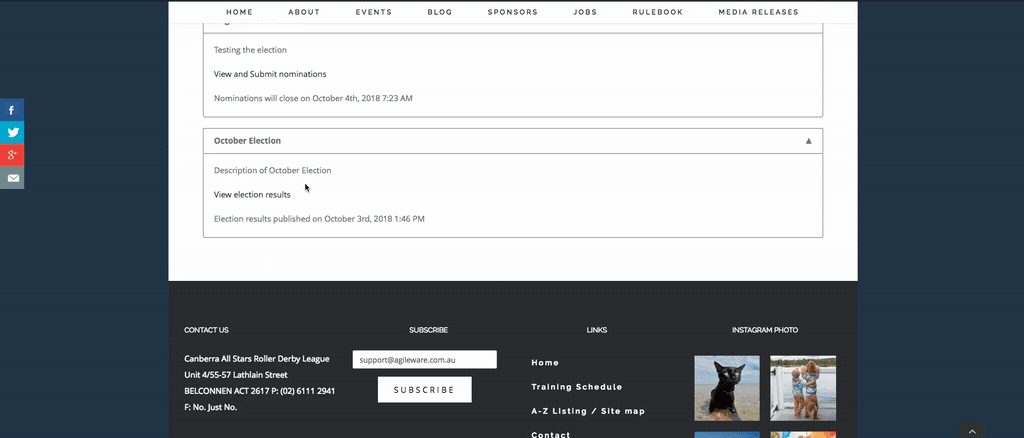The width and height of the screenshot is (1024, 438).
Task: Share page via Facebook icon
Action: click(12, 110)
